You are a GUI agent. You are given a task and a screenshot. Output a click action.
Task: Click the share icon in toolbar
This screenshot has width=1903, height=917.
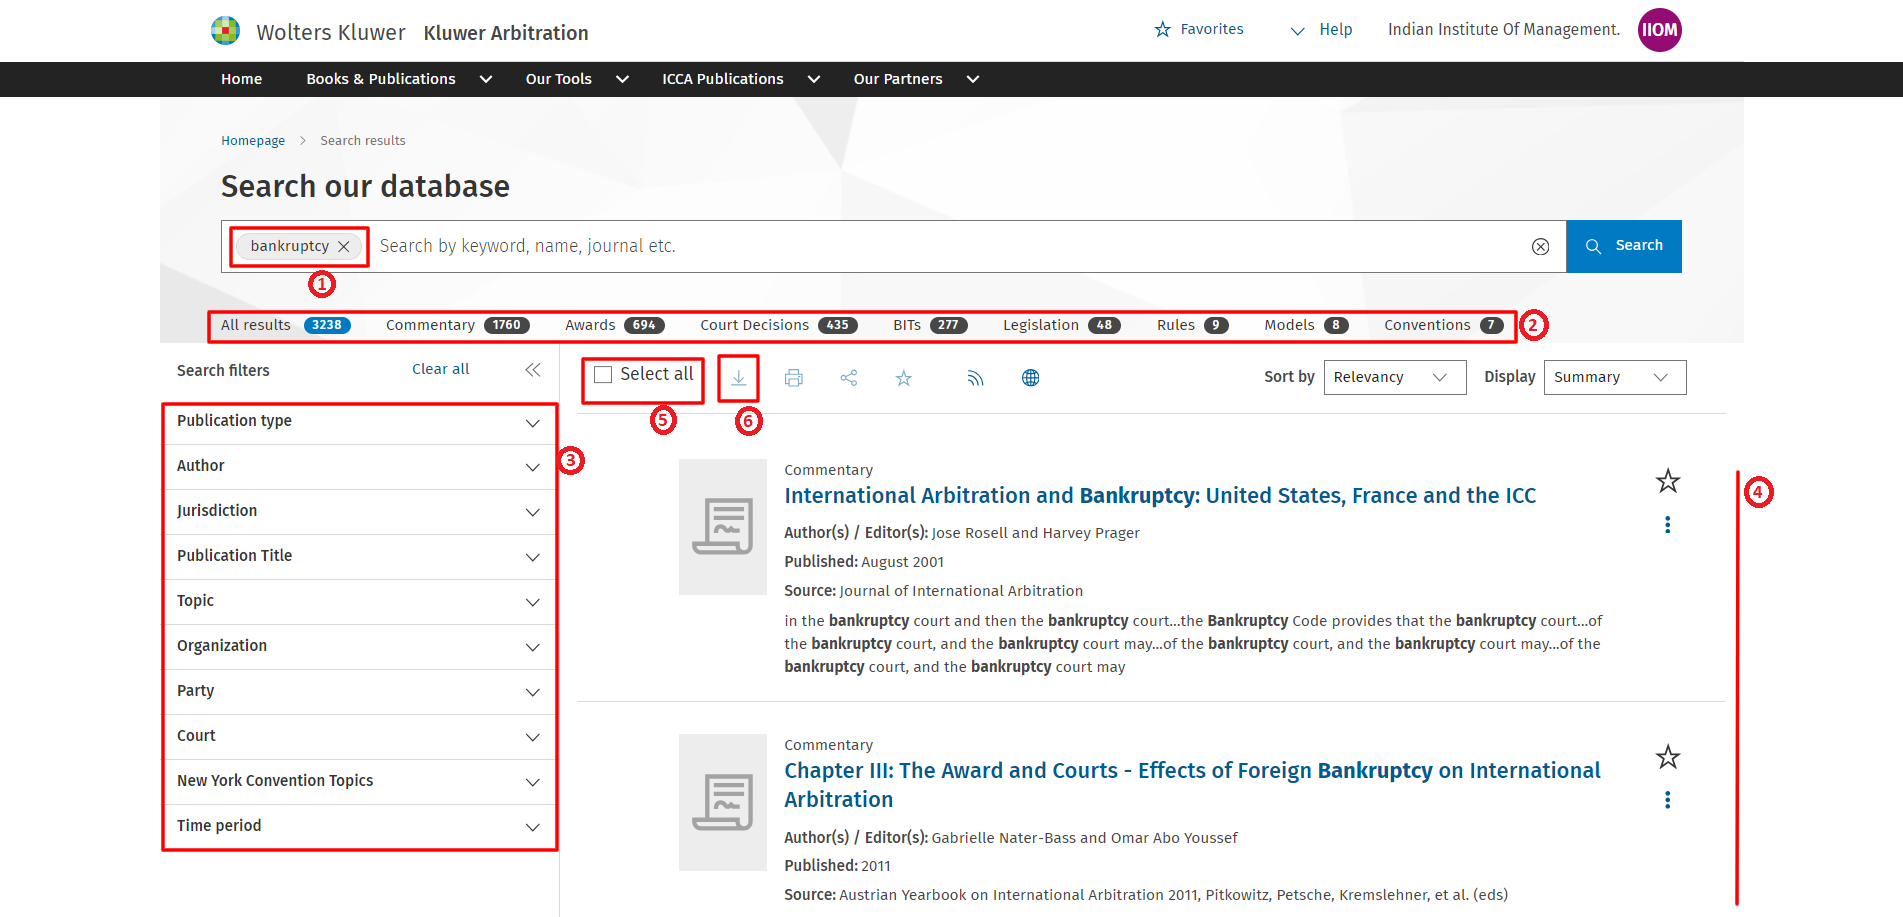pyautogui.click(x=849, y=378)
